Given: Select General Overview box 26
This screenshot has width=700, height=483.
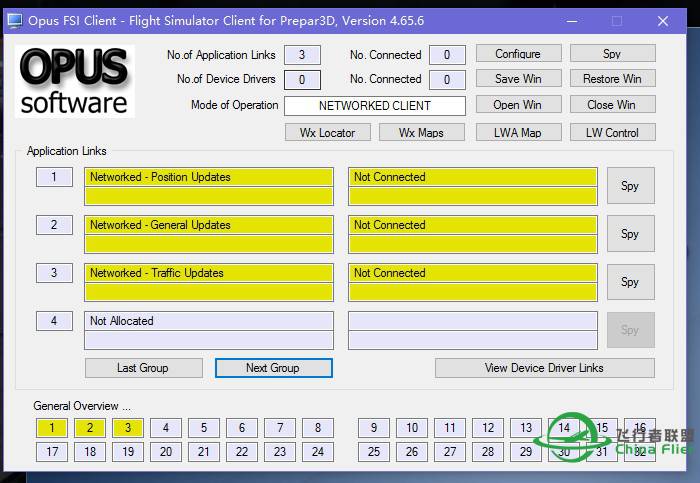Looking at the screenshot, I should (412, 452).
